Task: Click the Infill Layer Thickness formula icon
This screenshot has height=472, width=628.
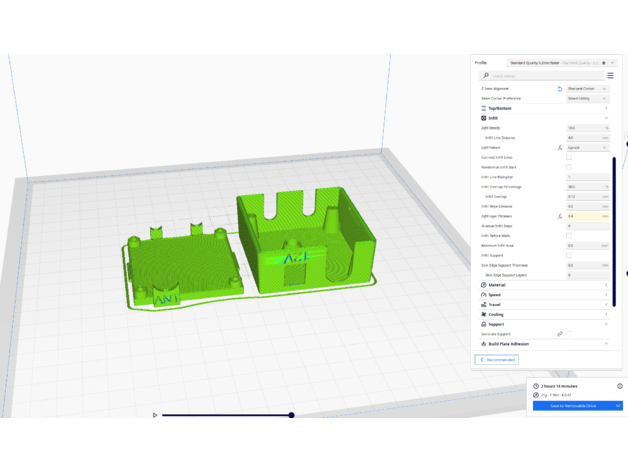Action: coord(560,216)
